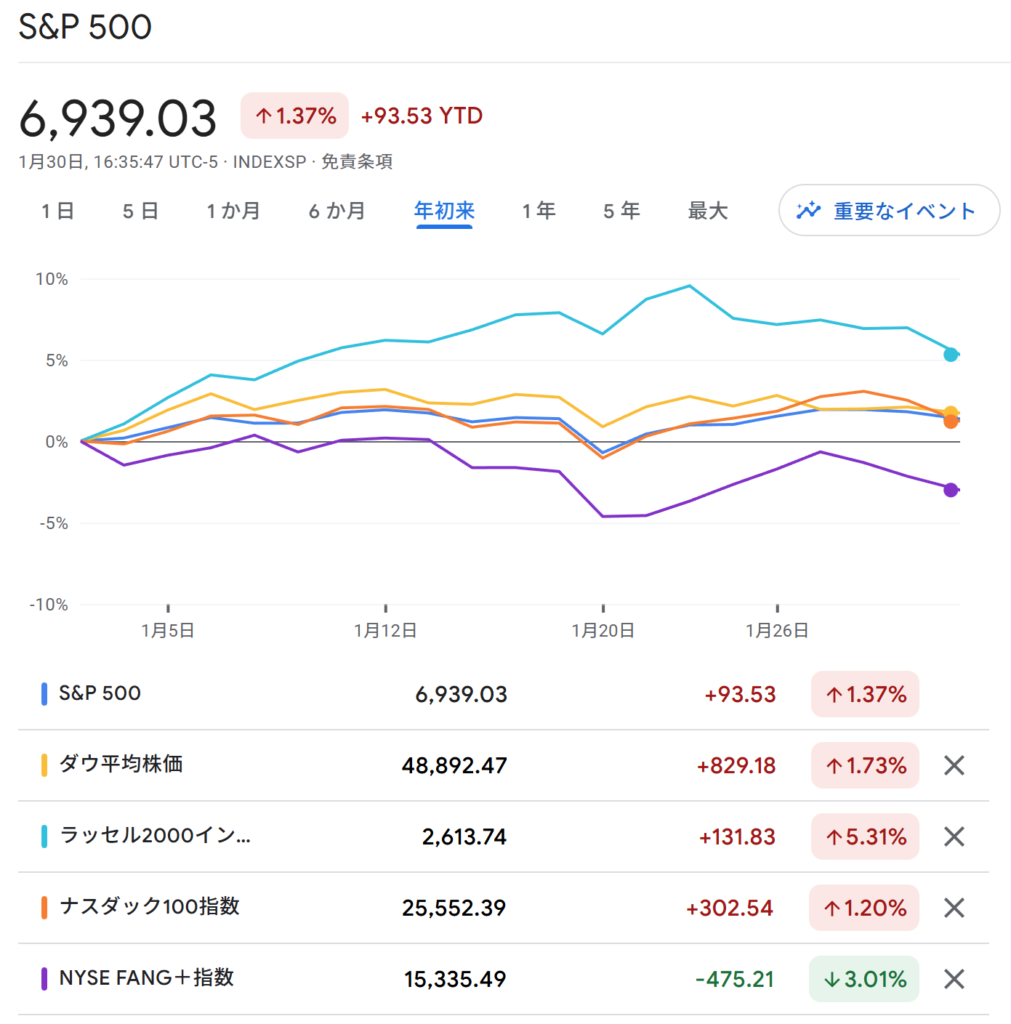Click X icon beside ナスダック100指数
The height and width of the screenshot is (1024, 1011).
point(954,908)
